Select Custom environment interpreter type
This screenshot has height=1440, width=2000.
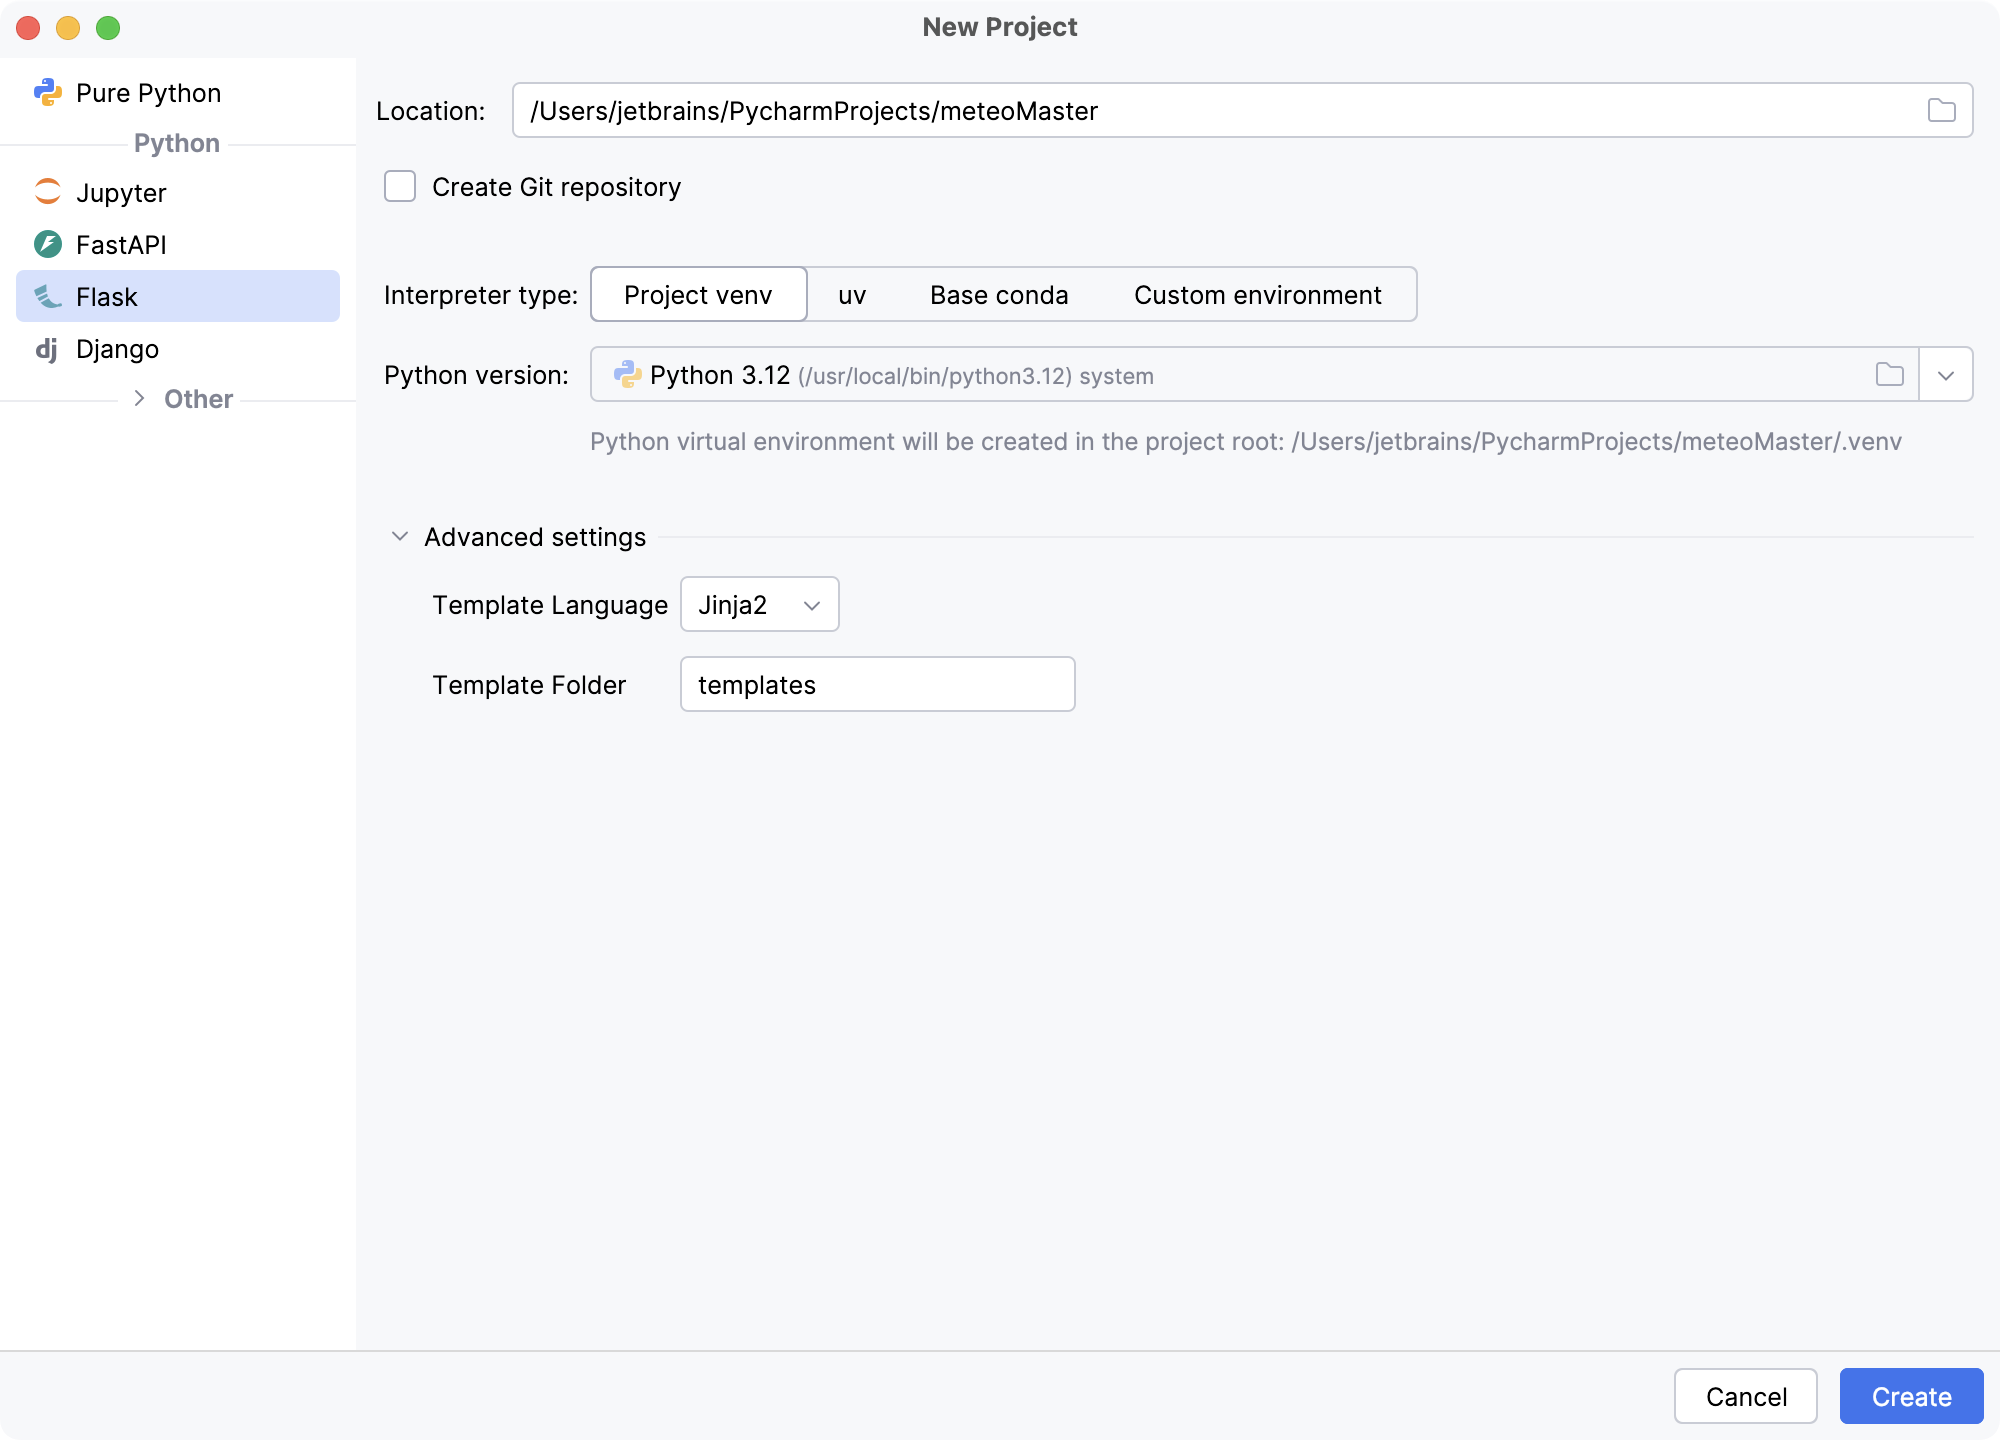point(1257,294)
